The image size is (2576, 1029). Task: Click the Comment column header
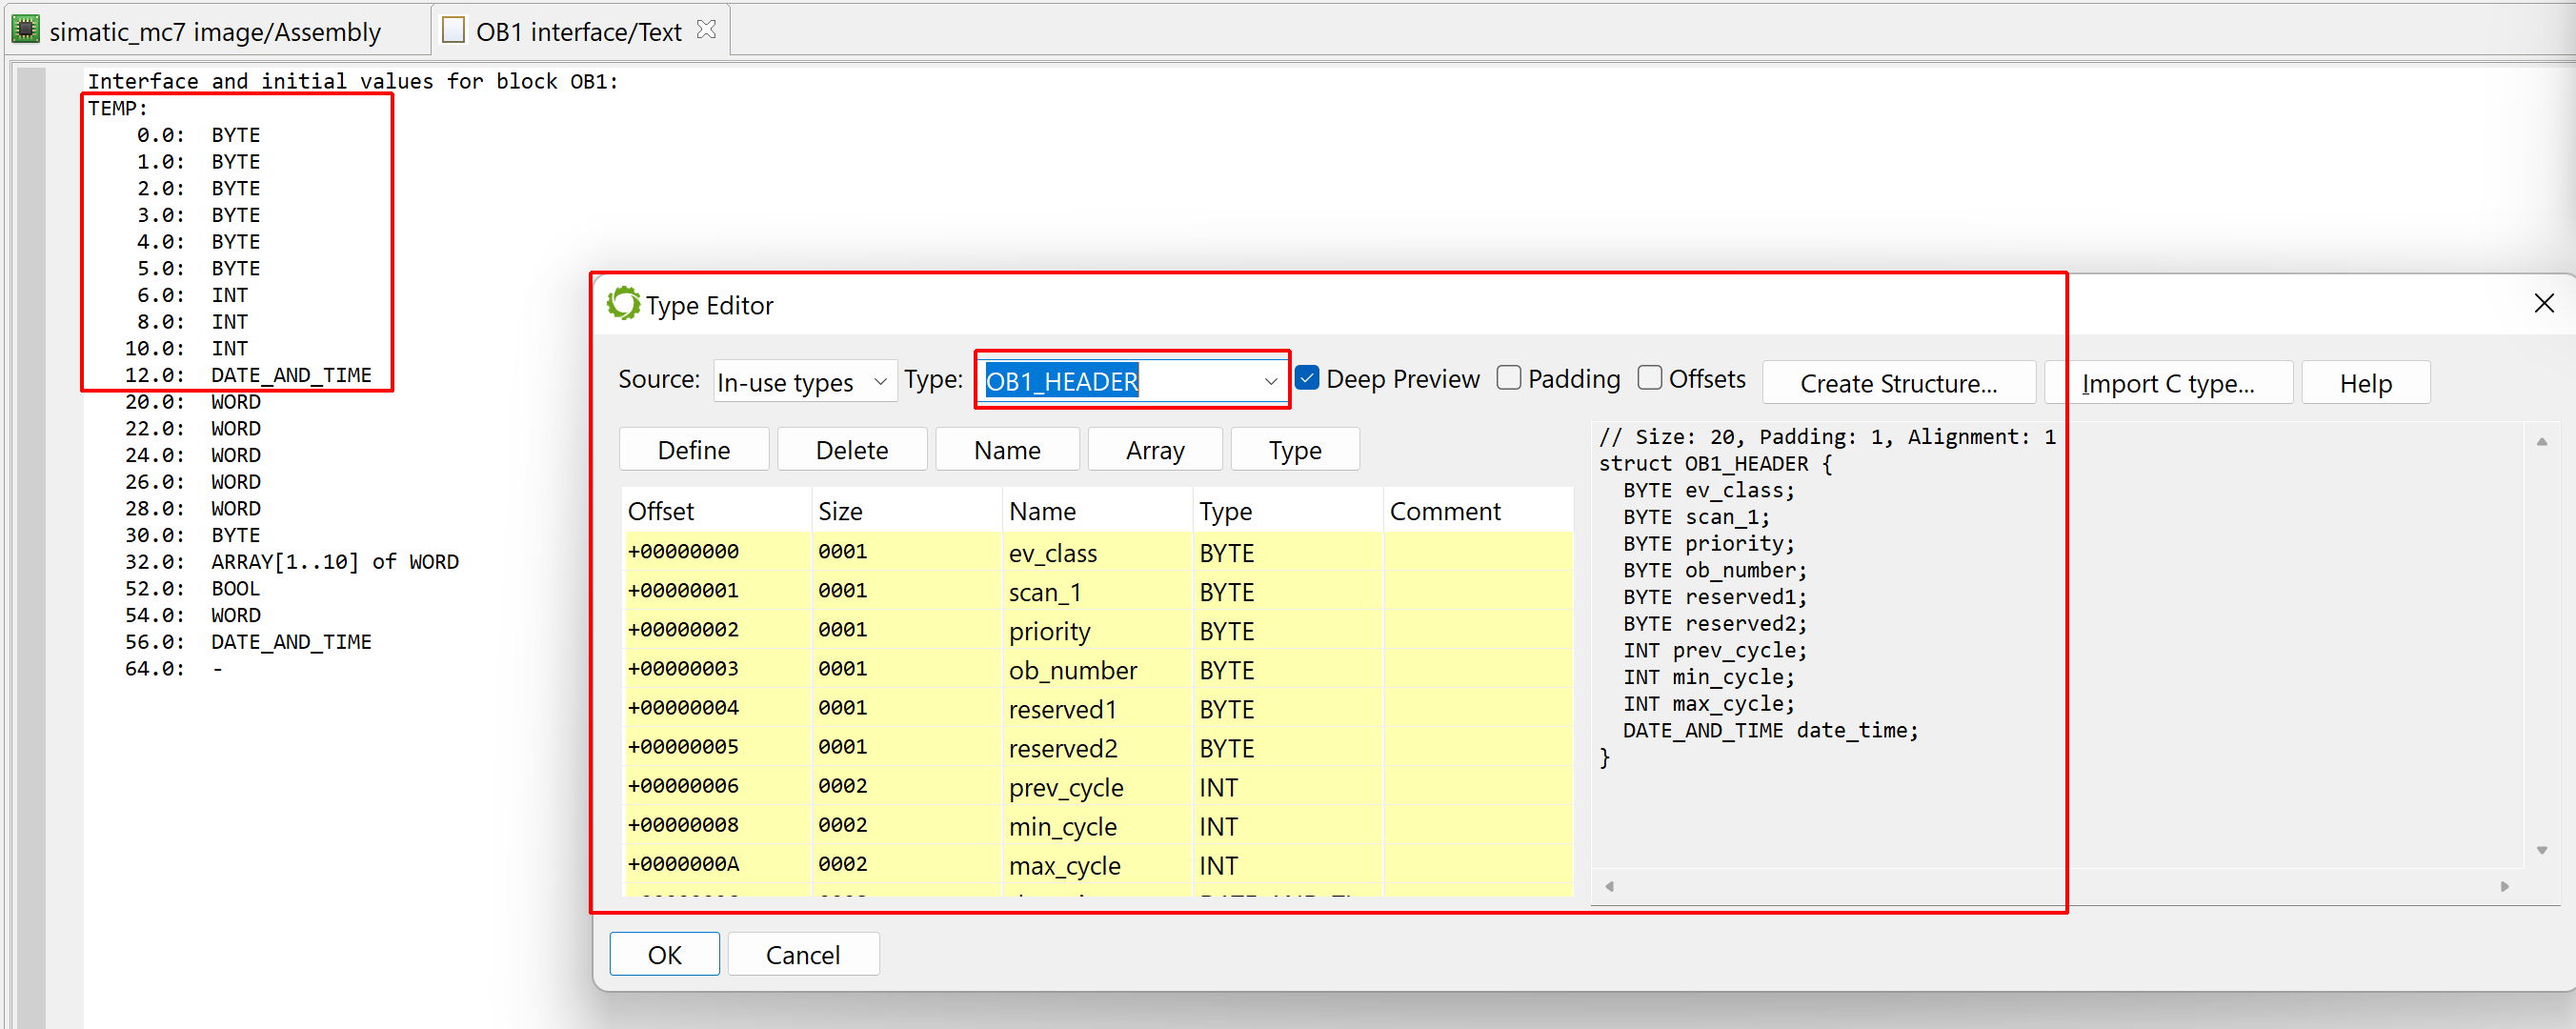pos(1477,511)
